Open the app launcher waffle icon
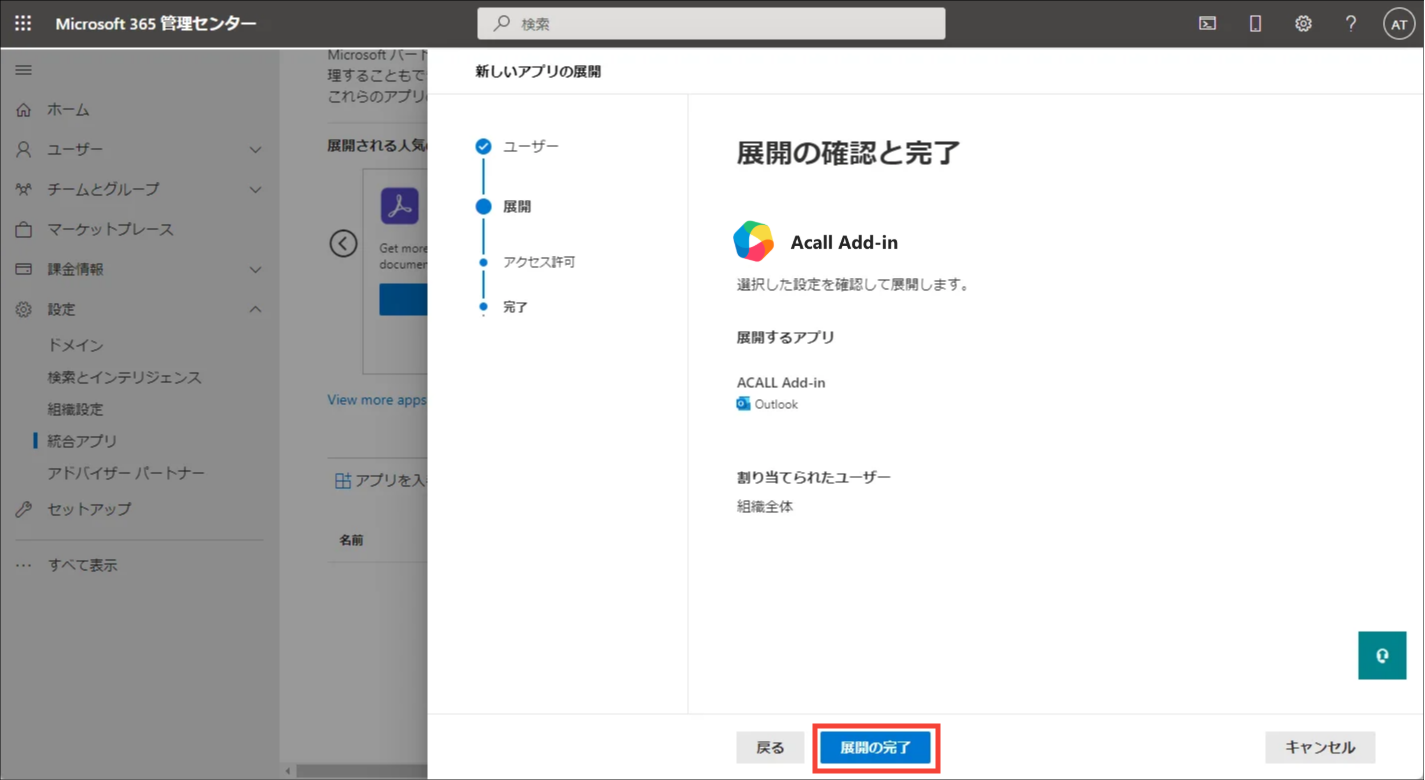 tap(23, 23)
